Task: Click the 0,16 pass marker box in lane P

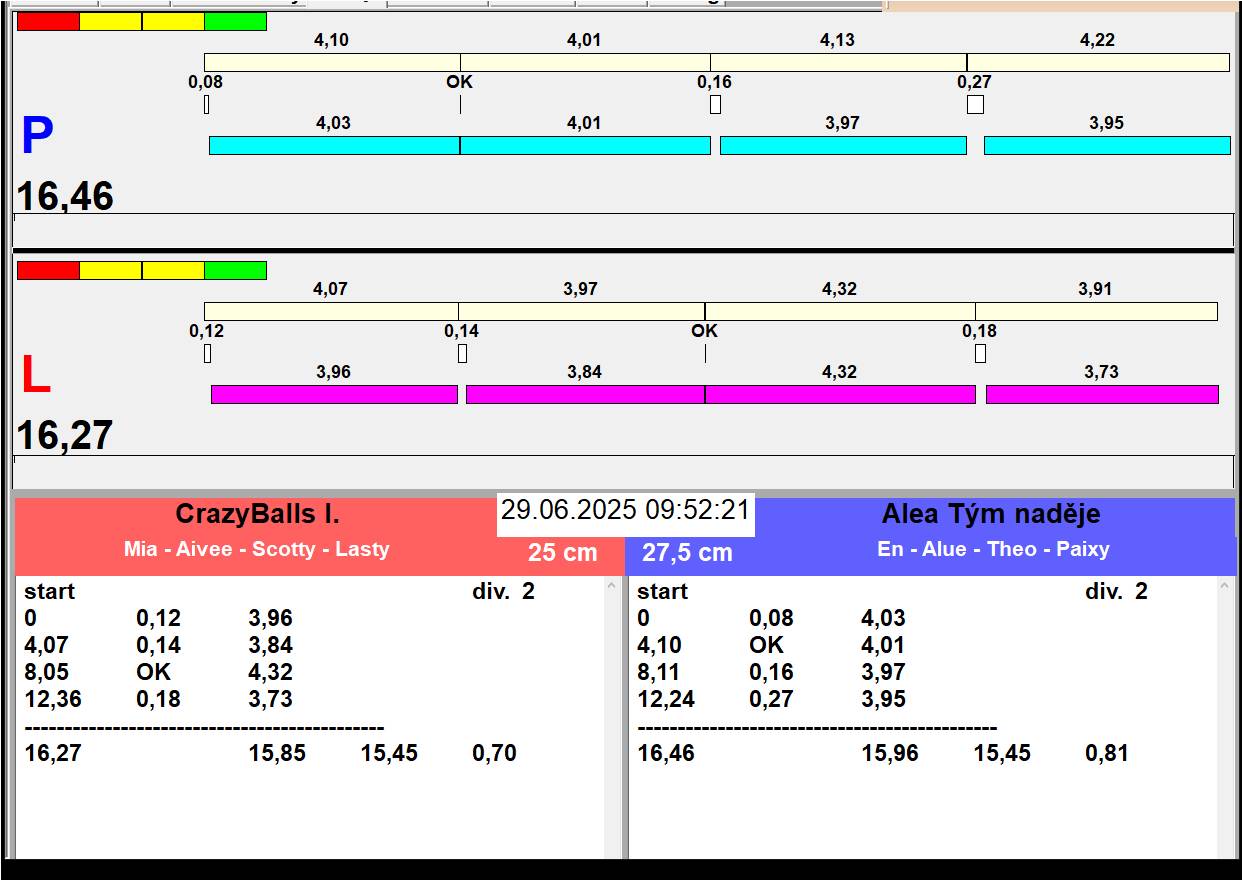Action: [715, 104]
